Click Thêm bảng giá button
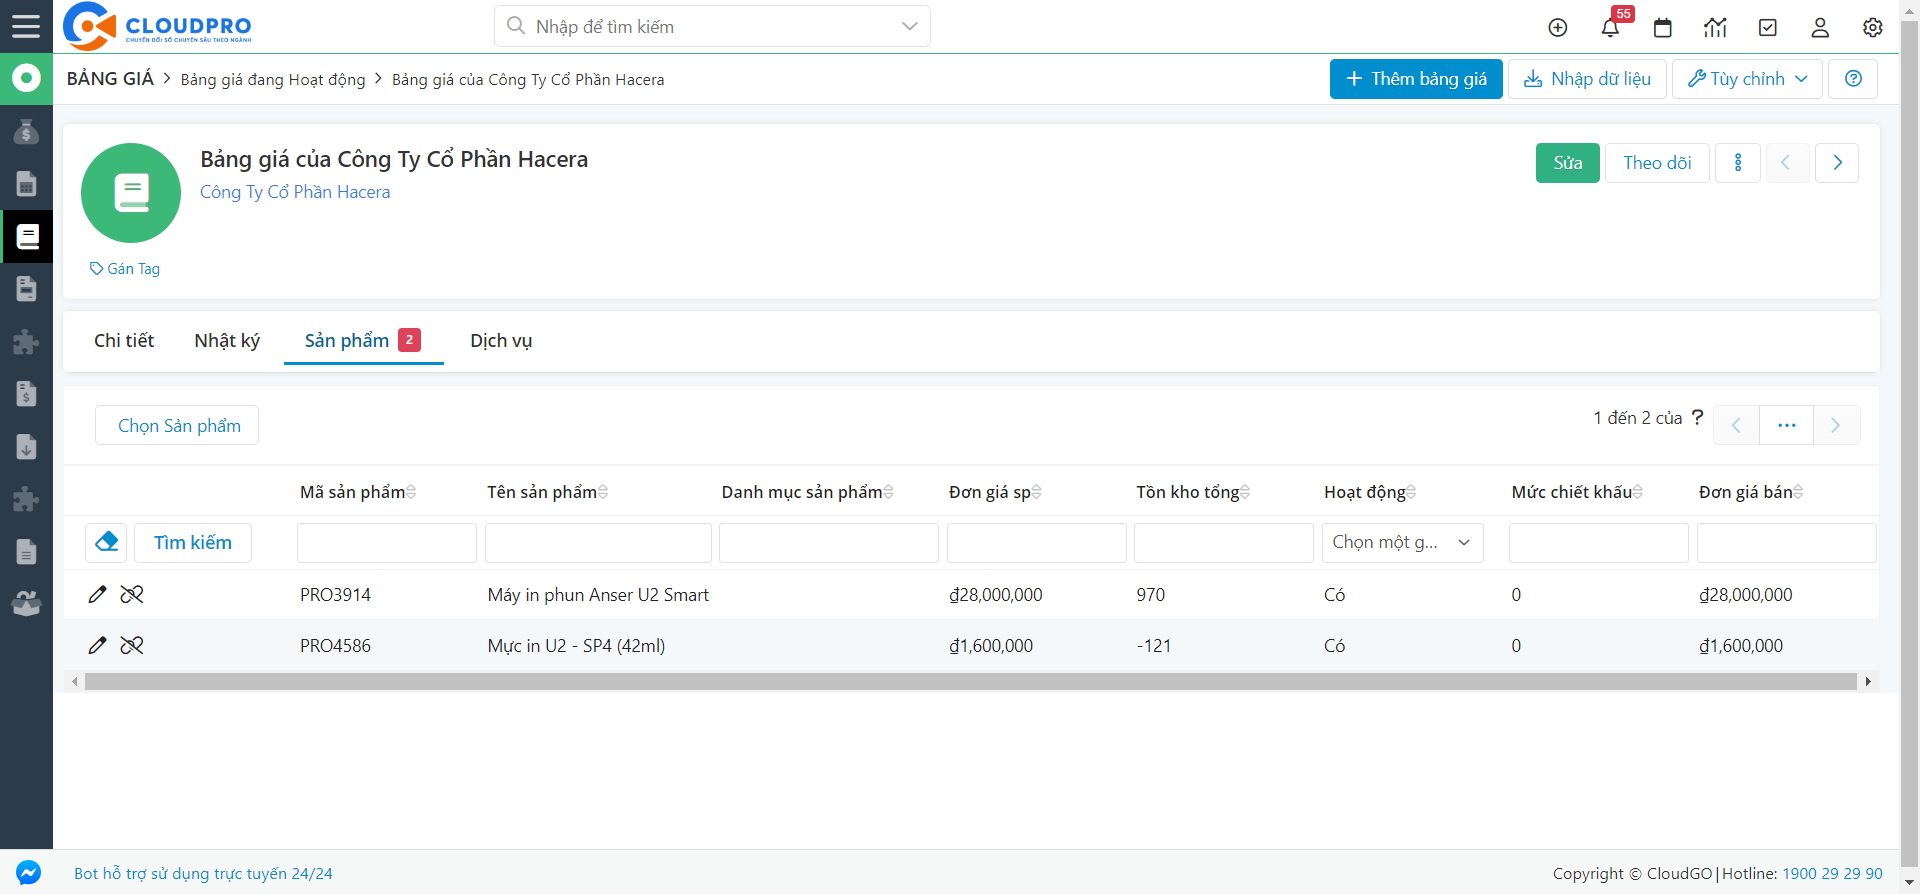This screenshot has width=1920, height=894. tap(1416, 79)
